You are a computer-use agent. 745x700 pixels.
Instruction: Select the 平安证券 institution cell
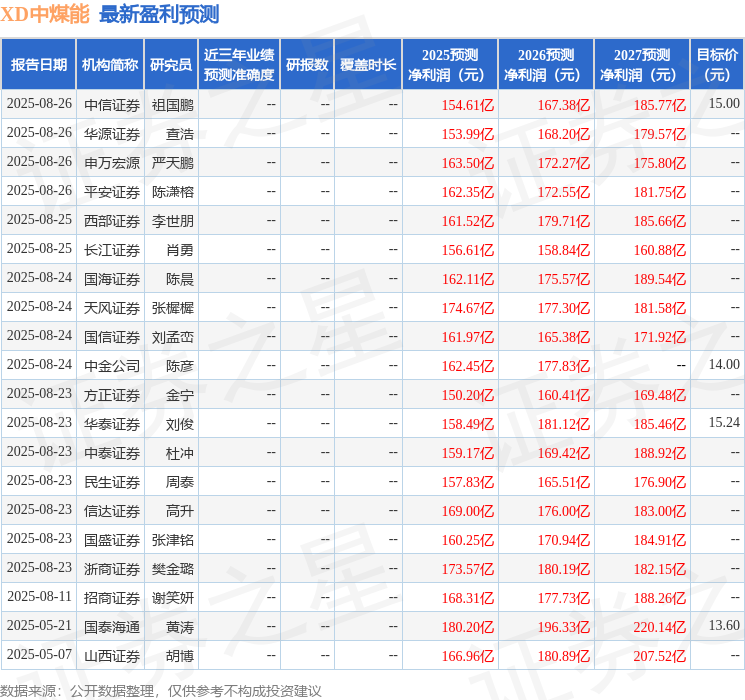(x=112, y=192)
